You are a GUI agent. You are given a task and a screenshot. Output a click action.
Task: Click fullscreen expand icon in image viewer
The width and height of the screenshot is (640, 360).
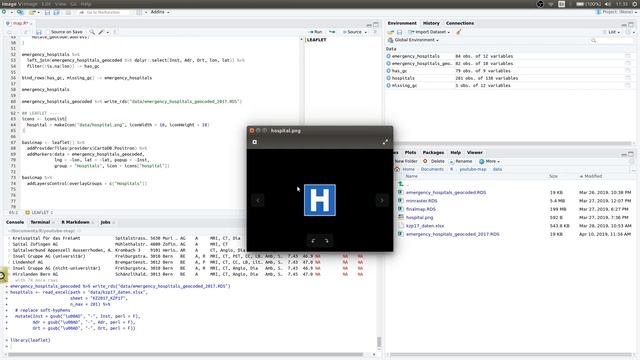pyautogui.click(x=385, y=142)
